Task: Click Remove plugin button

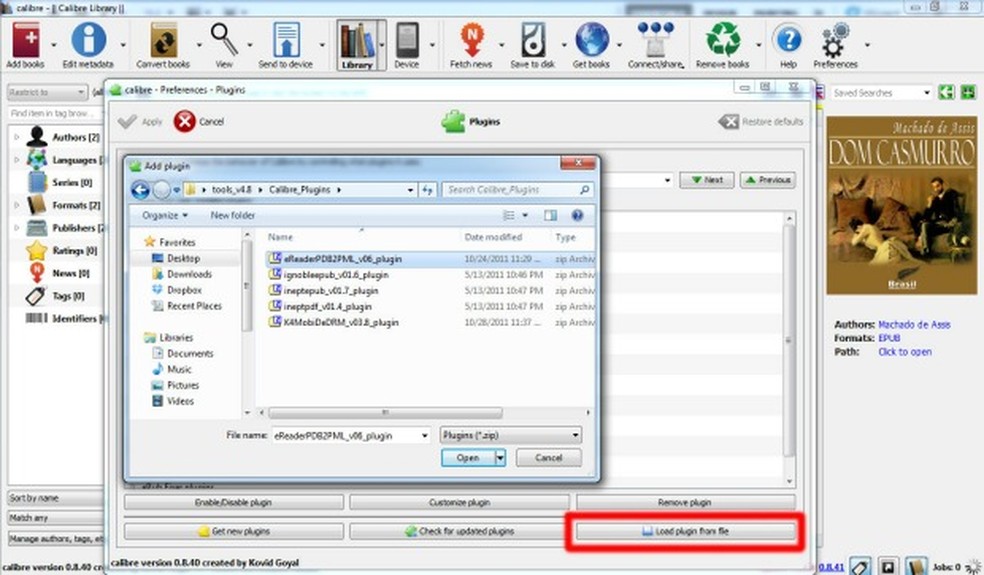Action: (685, 502)
